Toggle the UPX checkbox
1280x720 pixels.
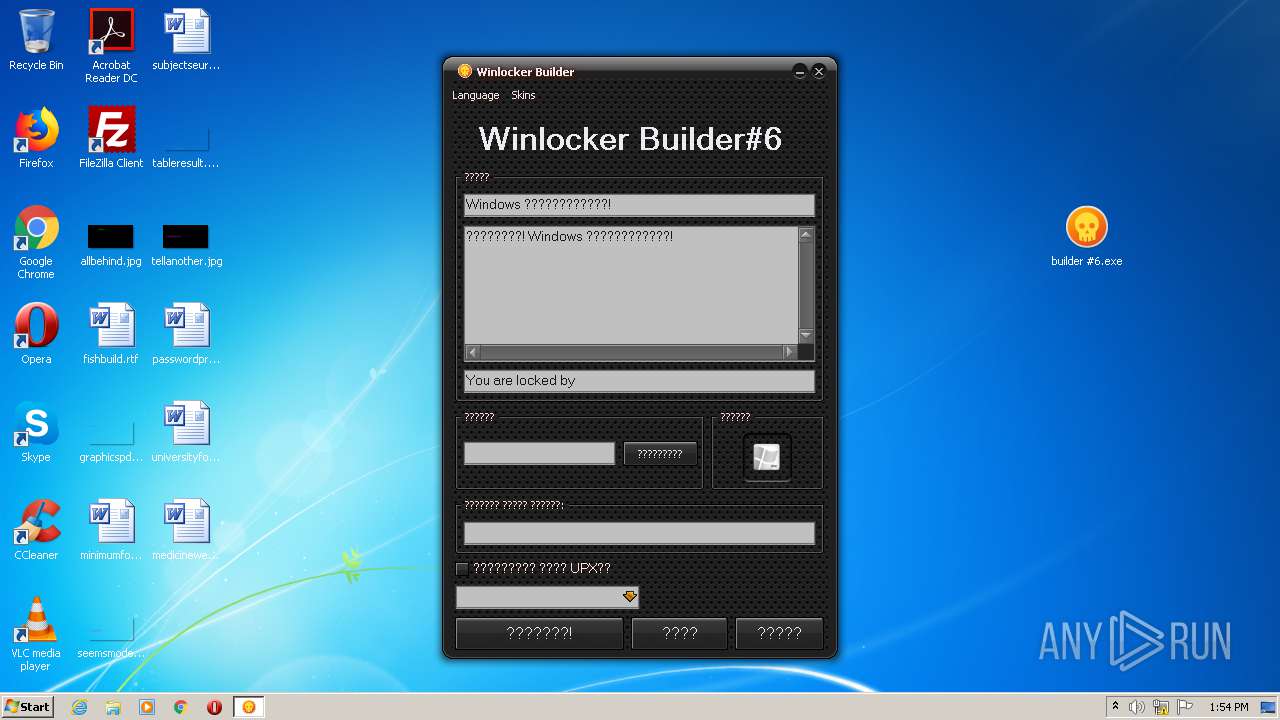462,569
